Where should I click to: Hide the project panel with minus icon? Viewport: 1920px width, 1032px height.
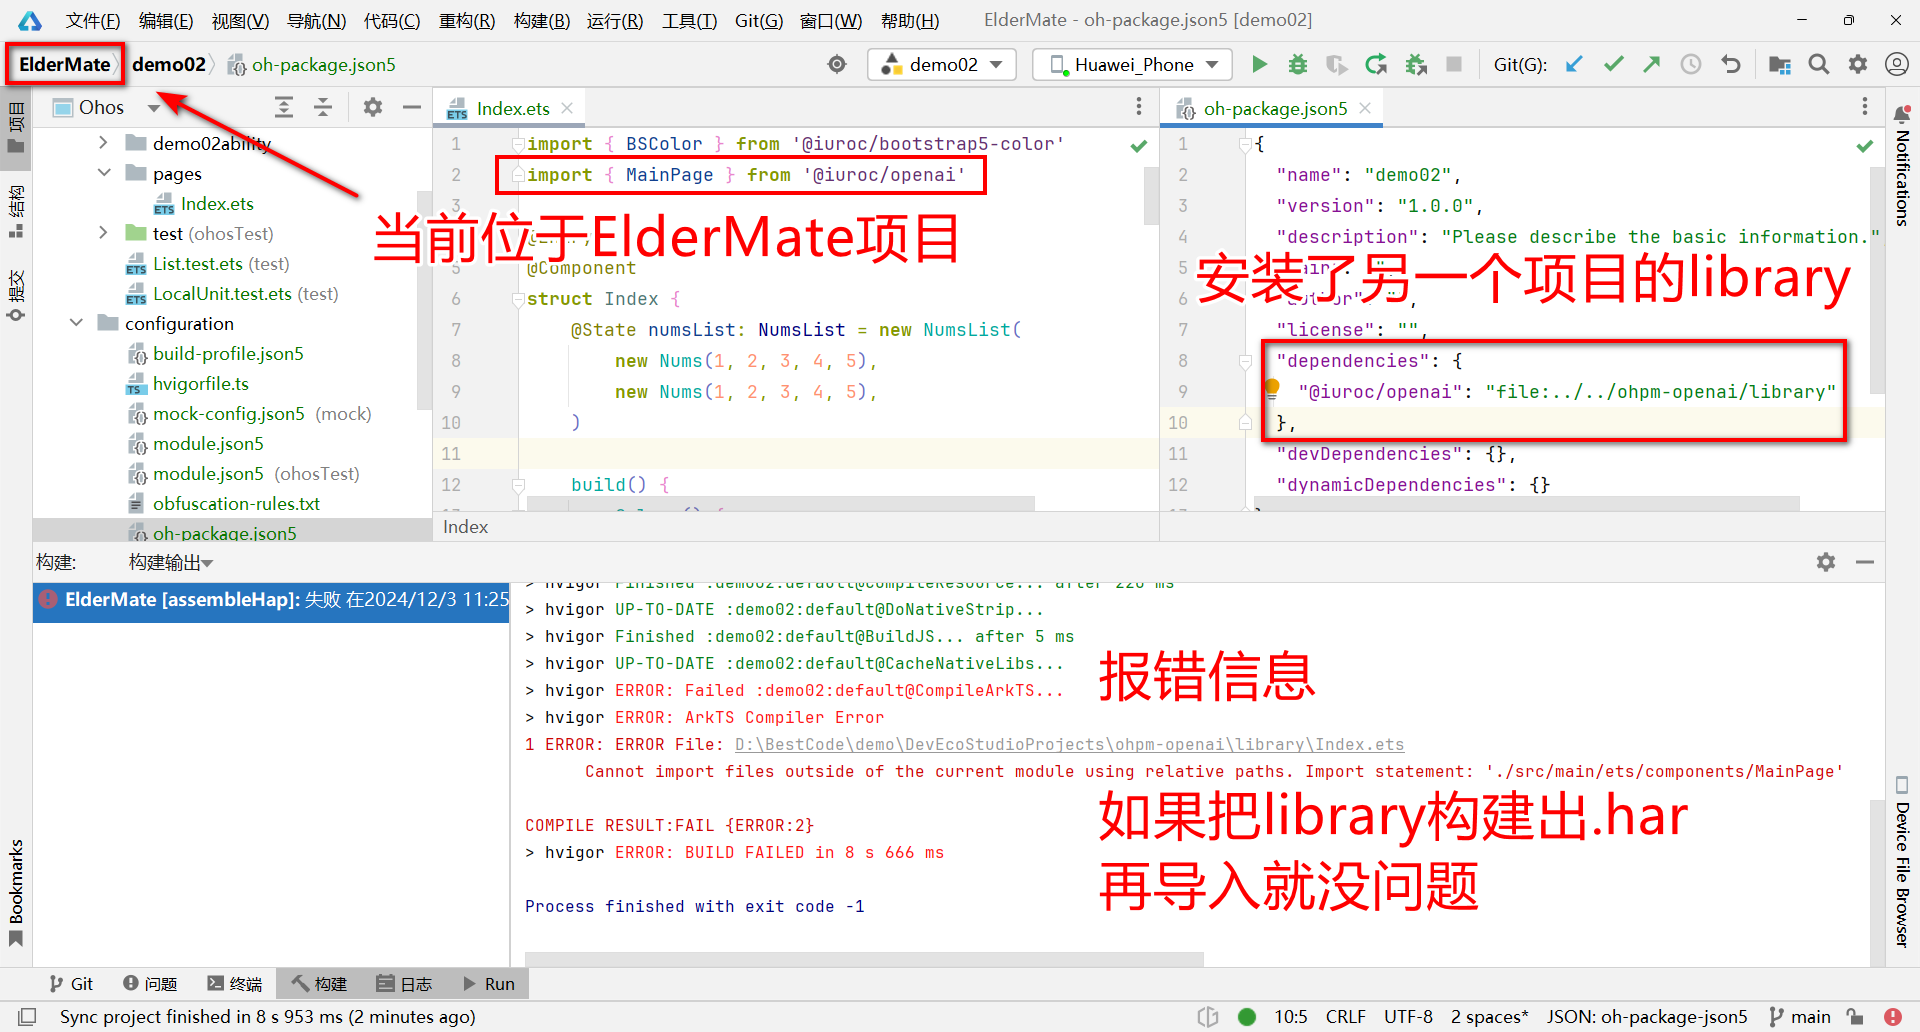(412, 107)
